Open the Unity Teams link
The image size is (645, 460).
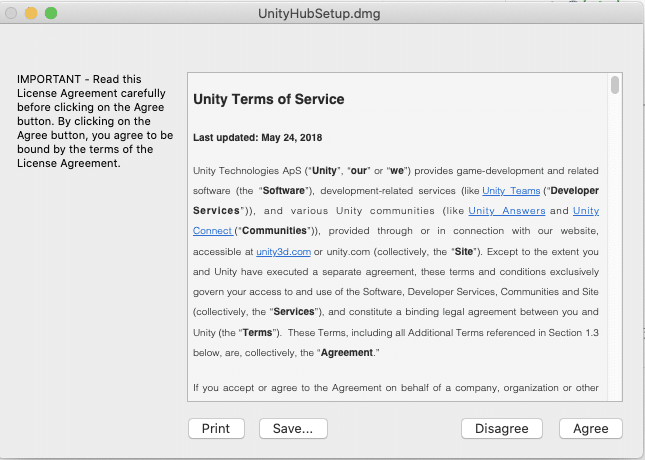point(511,191)
